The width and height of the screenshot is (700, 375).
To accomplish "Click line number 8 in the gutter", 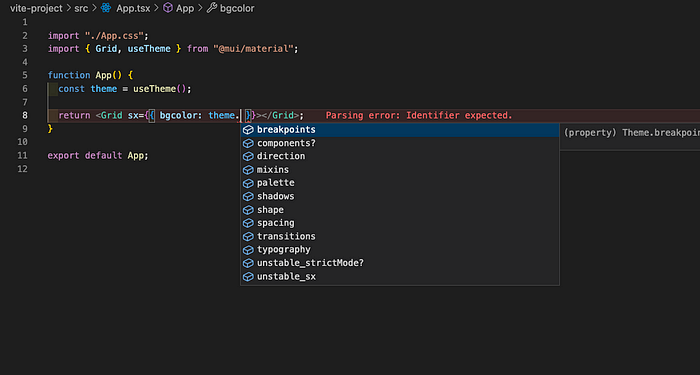I will point(25,116).
